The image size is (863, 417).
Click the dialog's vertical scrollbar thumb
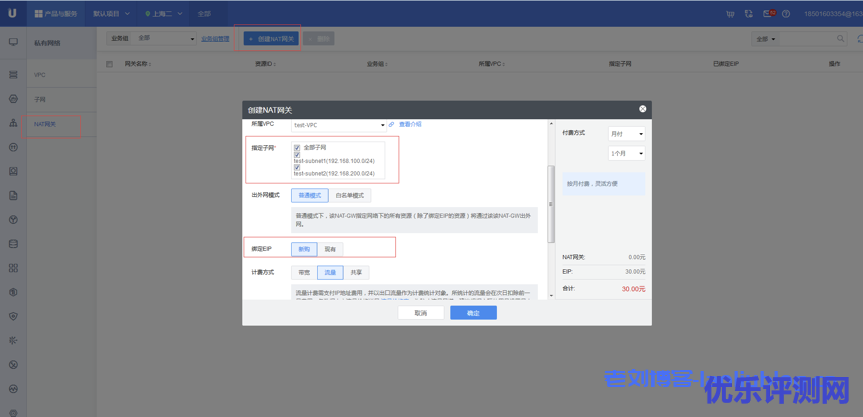pyautogui.click(x=551, y=204)
